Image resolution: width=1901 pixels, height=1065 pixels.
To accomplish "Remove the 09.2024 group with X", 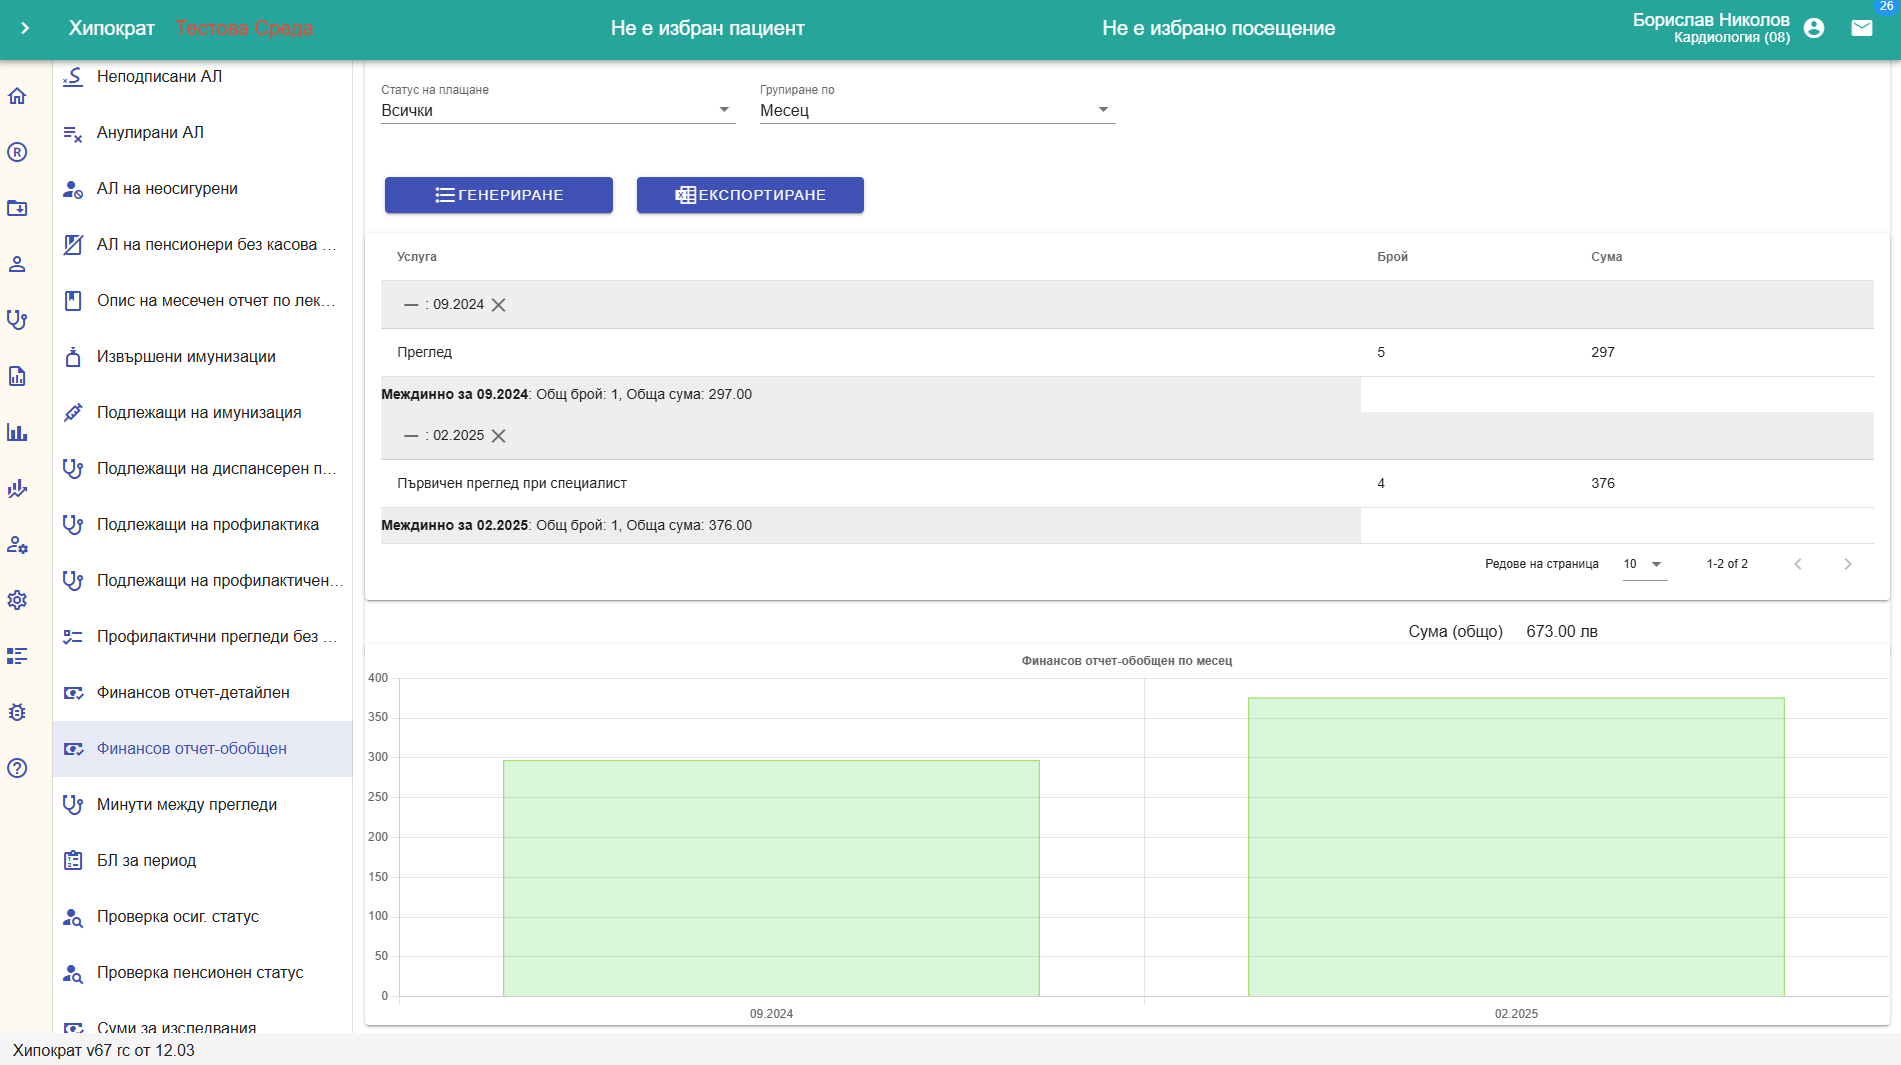I will (x=499, y=305).
